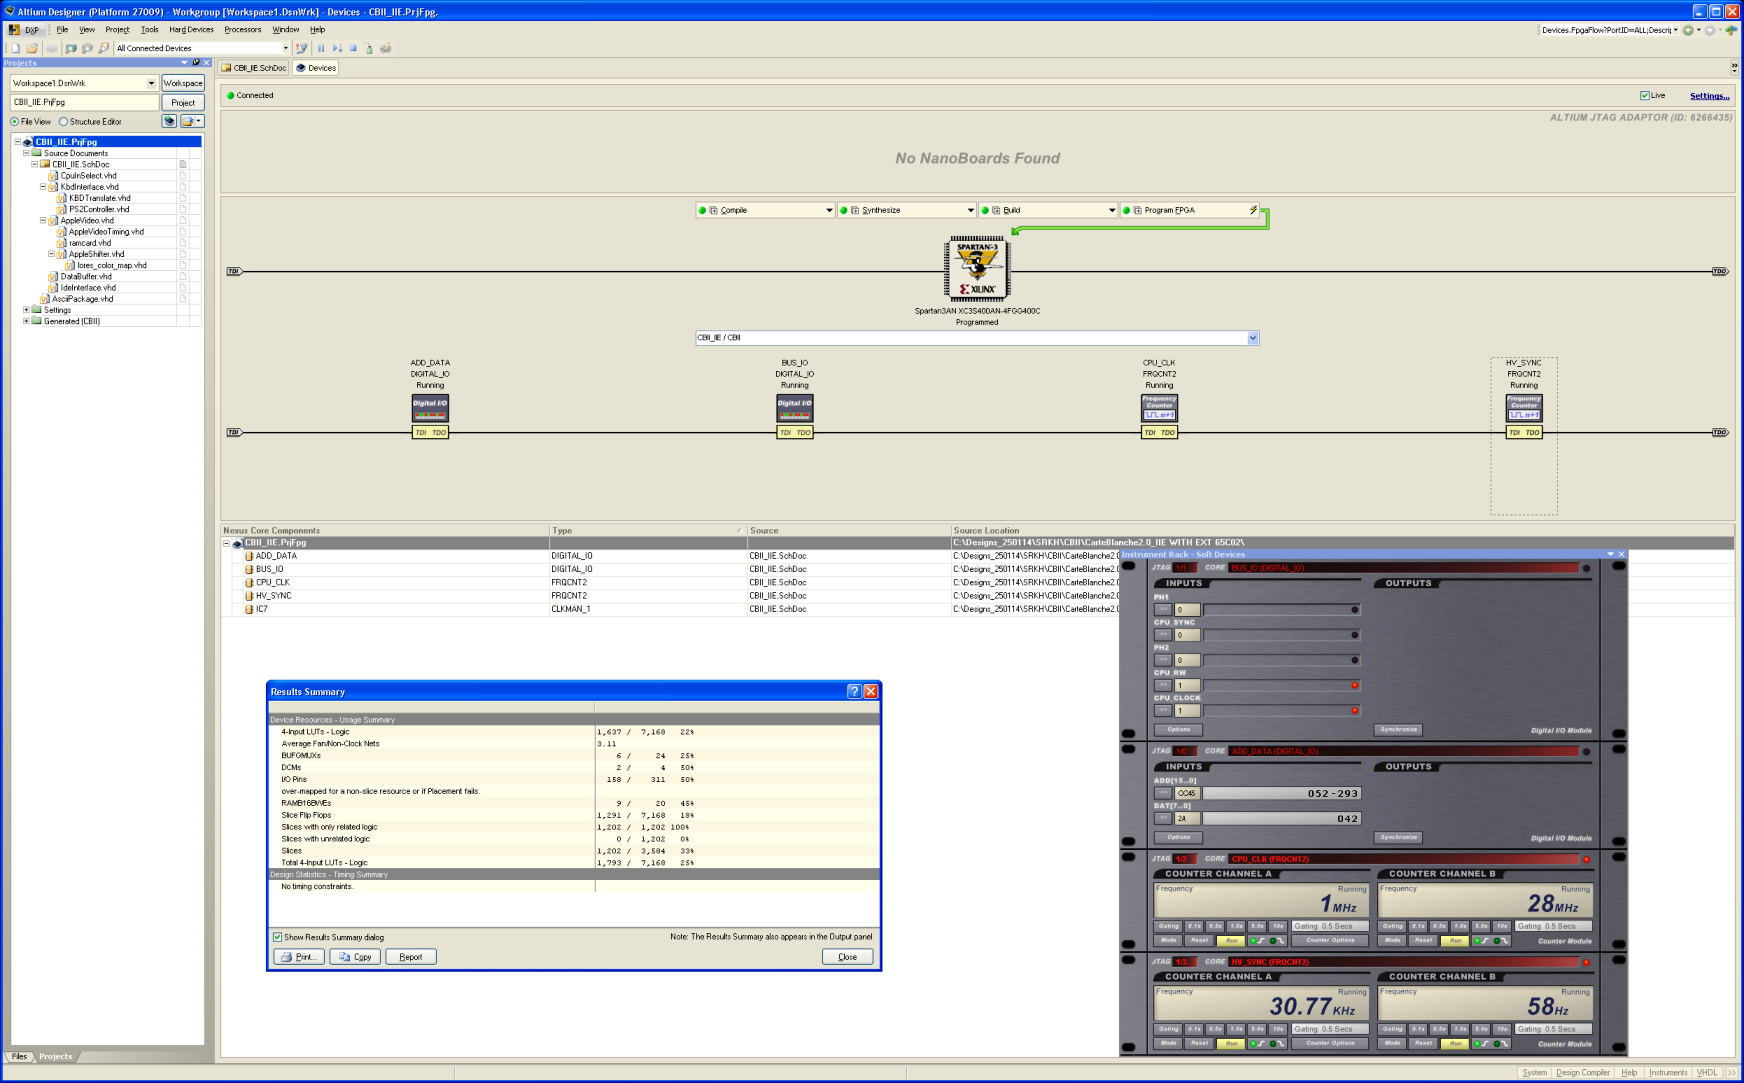Open the Processors menu

coord(243,30)
